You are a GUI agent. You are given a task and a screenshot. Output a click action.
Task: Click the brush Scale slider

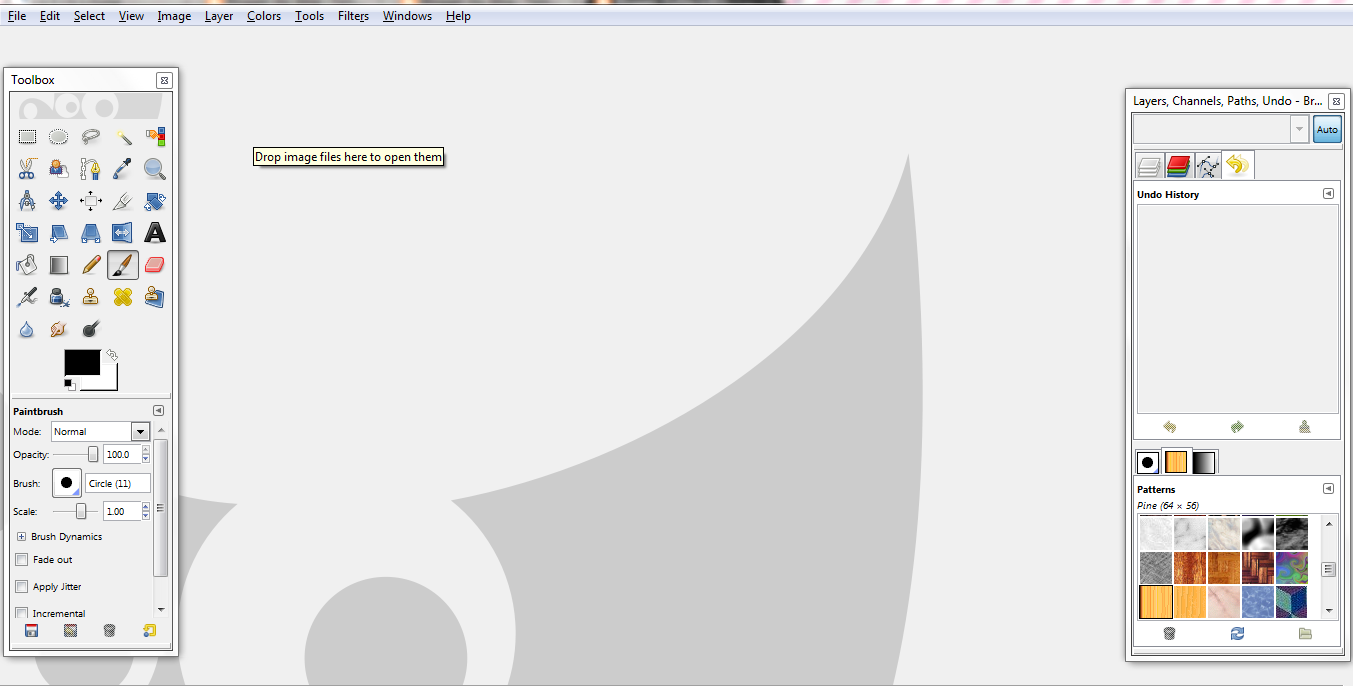tap(76, 511)
